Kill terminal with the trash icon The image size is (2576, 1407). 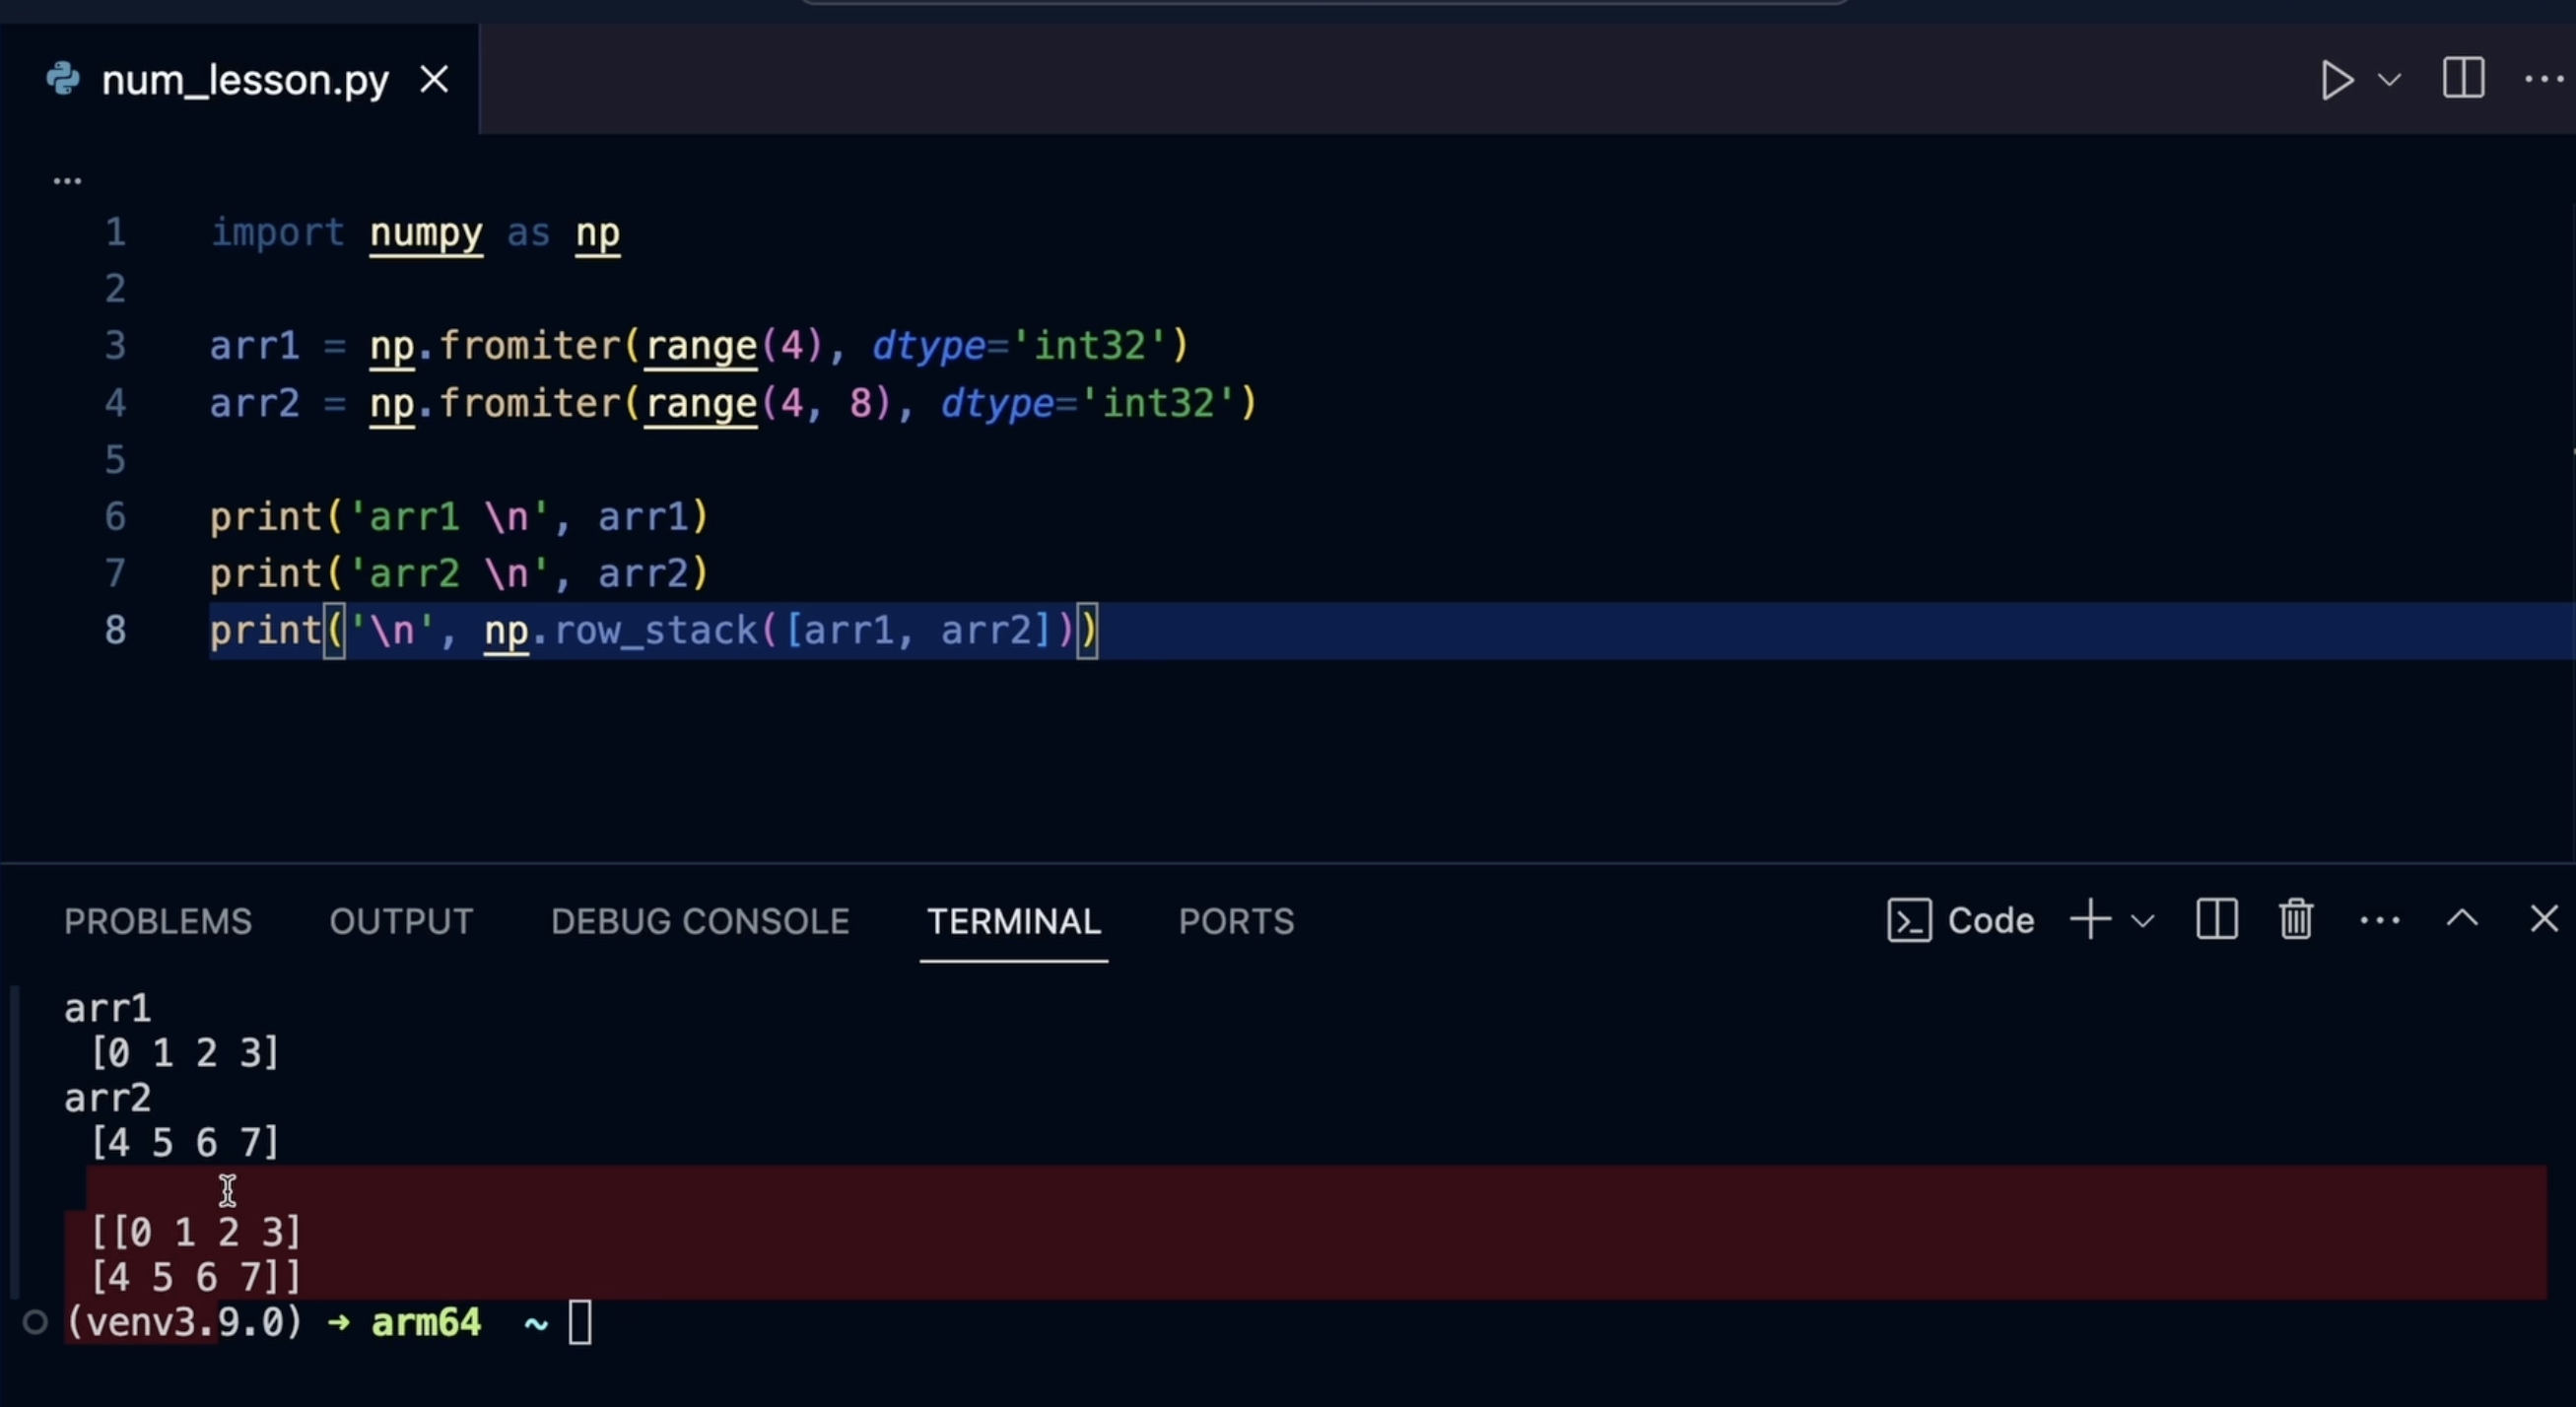point(2296,919)
